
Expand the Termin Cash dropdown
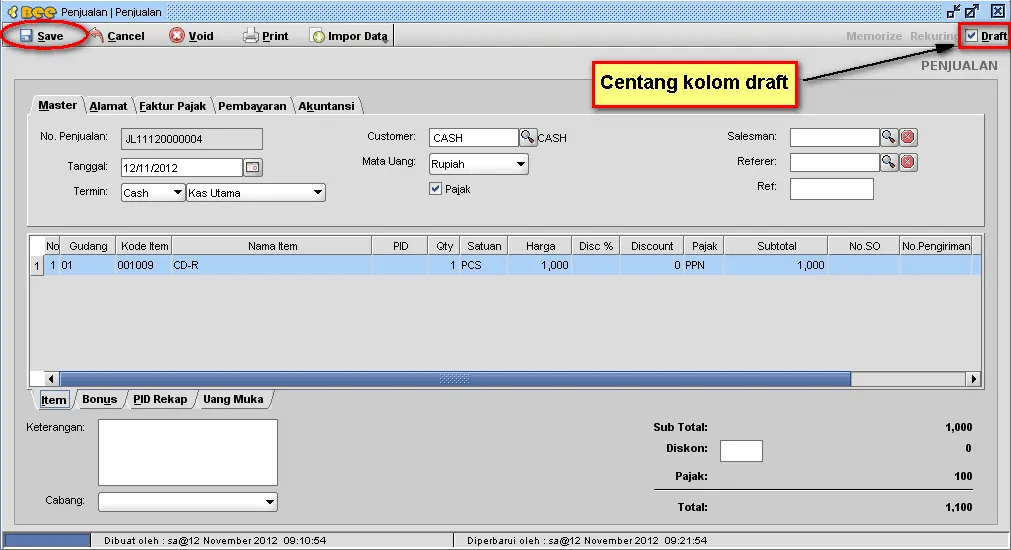tap(177, 192)
